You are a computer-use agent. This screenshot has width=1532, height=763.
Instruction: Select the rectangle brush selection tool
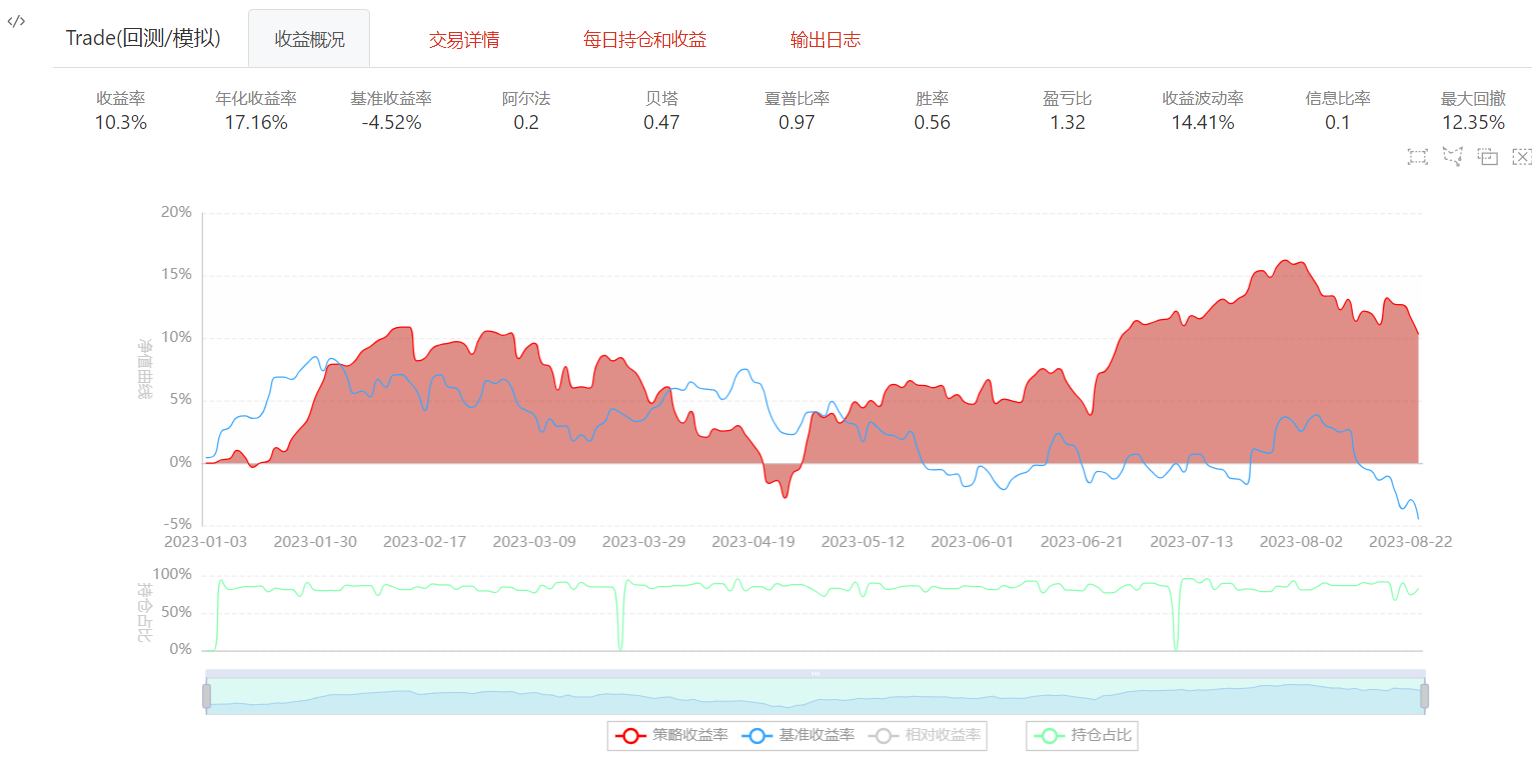(1417, 157)
